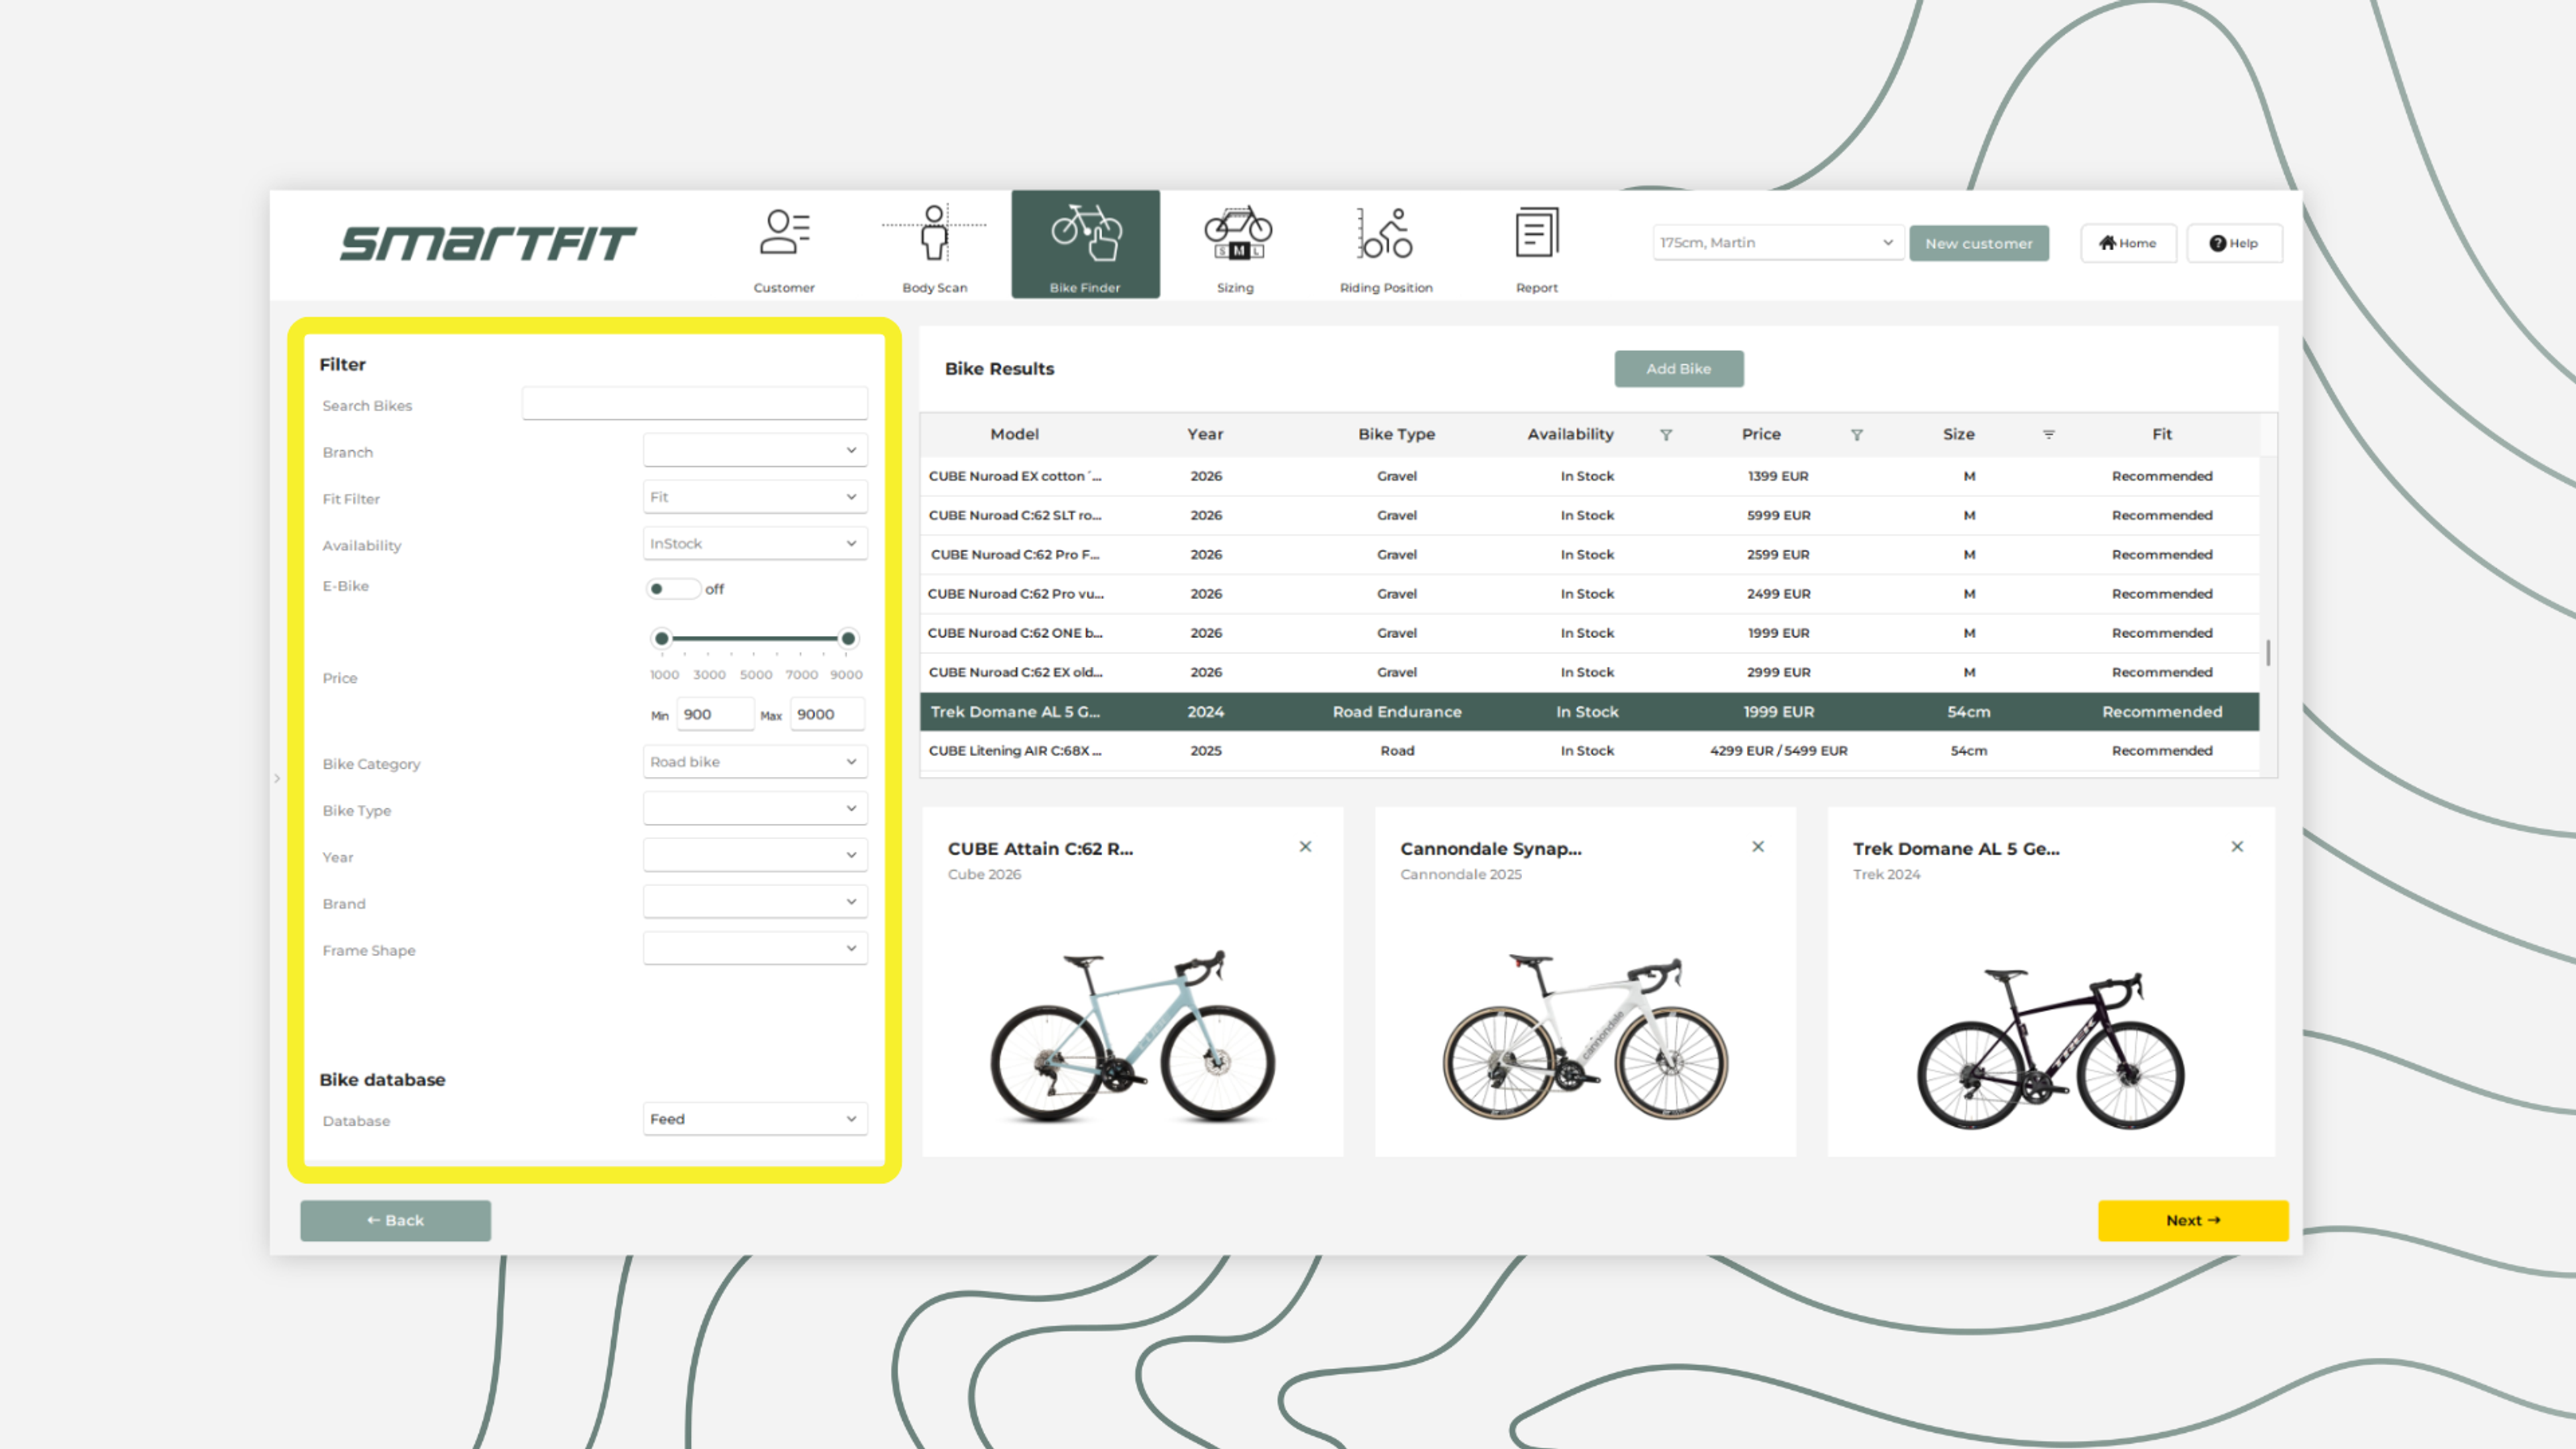Click the Search Bikes input field
The width and height of the screenshot is (2576, 1449).
coord(694,404)
